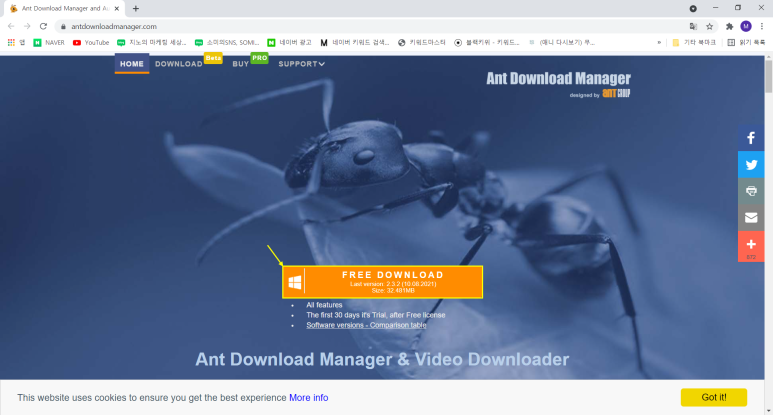Open the reading list button
This screenshot has height=415, width=773.
pos(746,43)
